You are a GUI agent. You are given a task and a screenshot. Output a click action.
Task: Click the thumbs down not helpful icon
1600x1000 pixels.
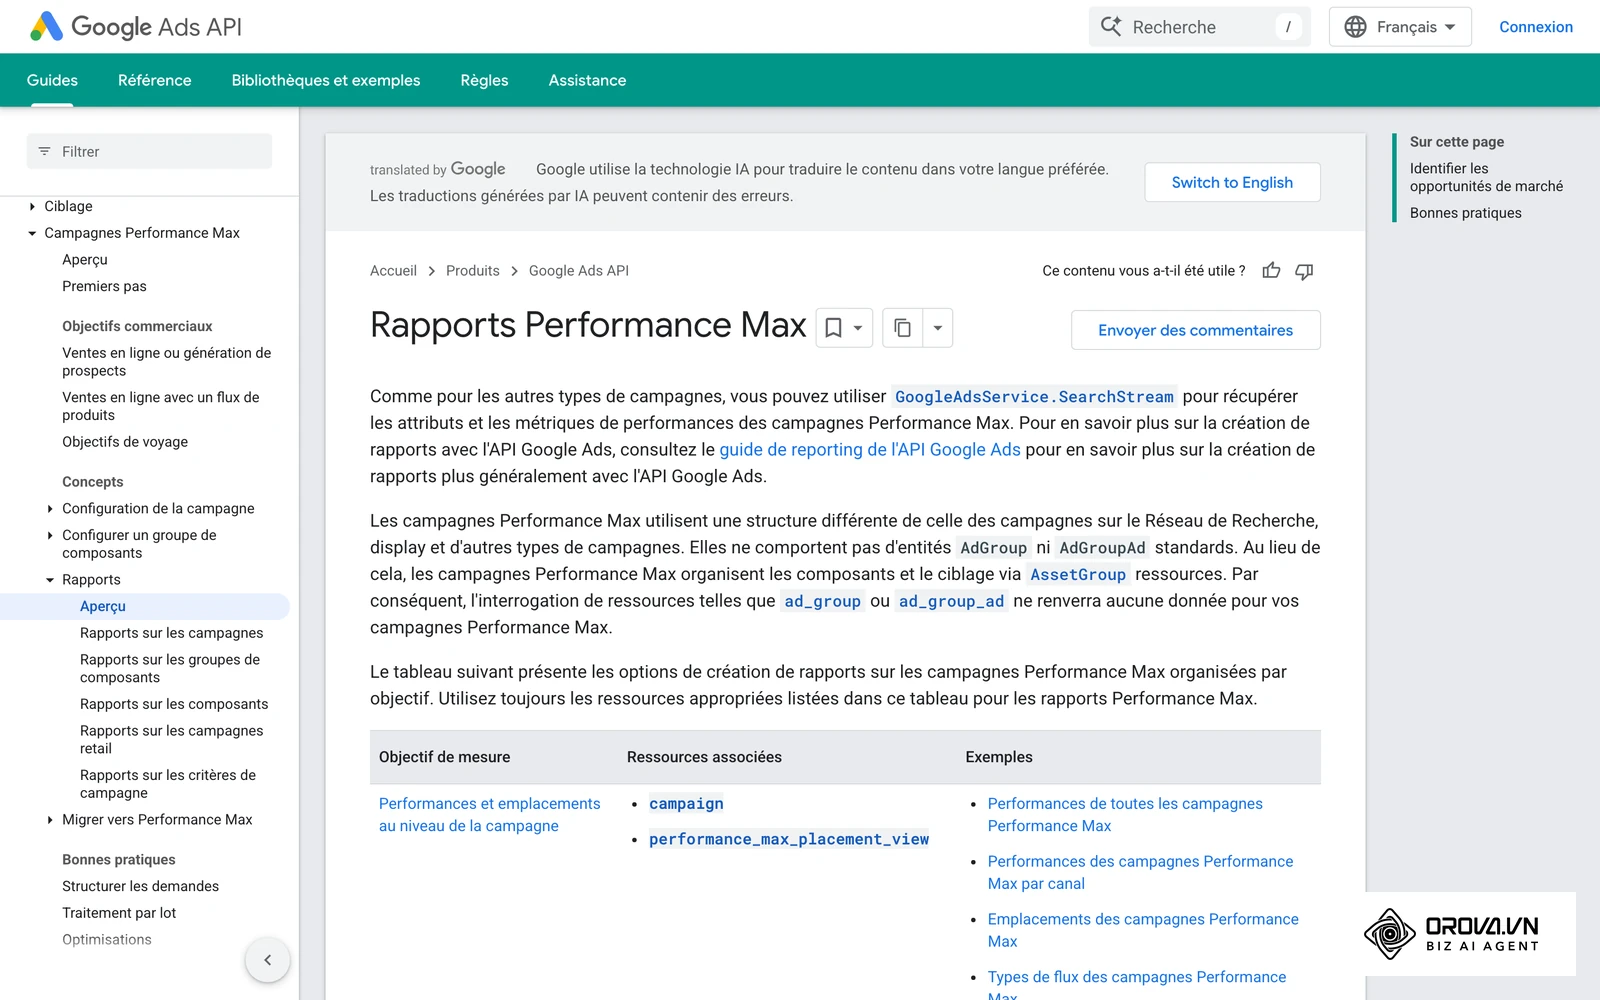tap(1304, 271)
